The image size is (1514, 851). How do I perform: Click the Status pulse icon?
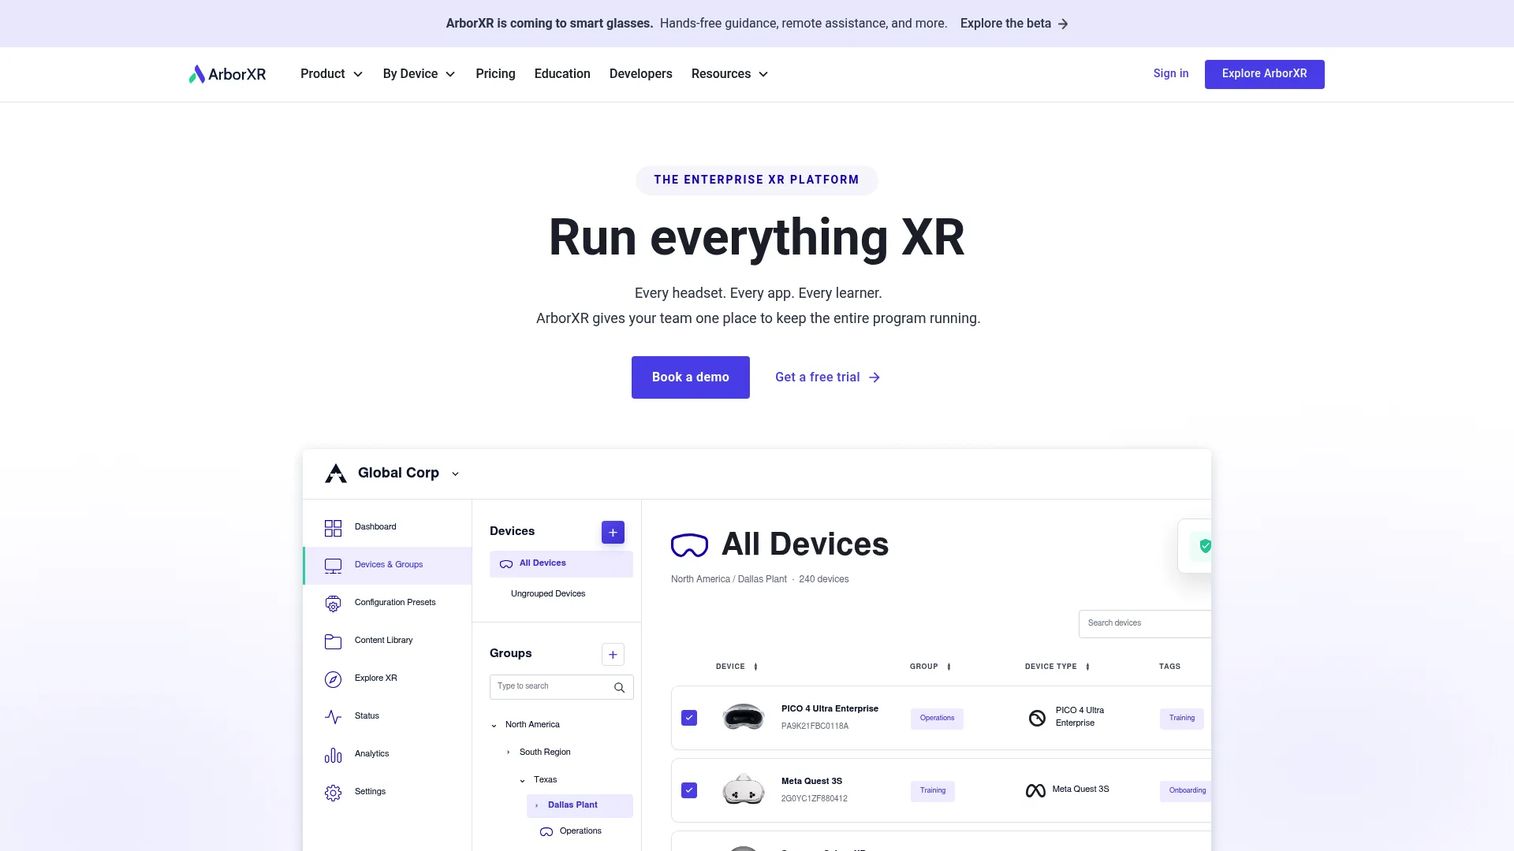[x=333, y=716]
